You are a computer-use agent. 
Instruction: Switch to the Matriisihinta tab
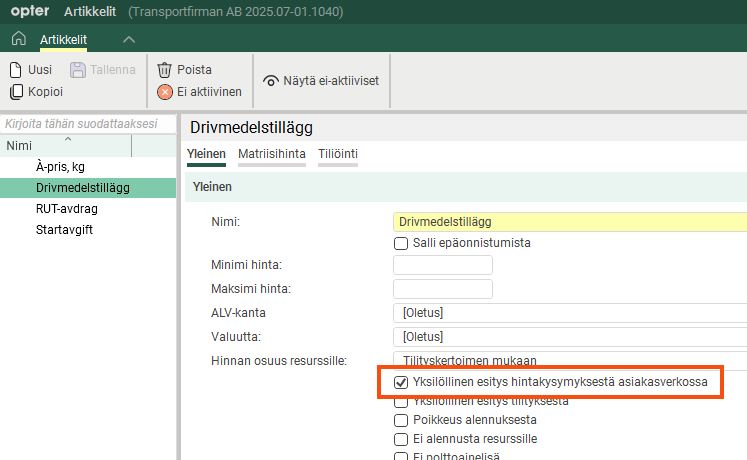point(271,153)
